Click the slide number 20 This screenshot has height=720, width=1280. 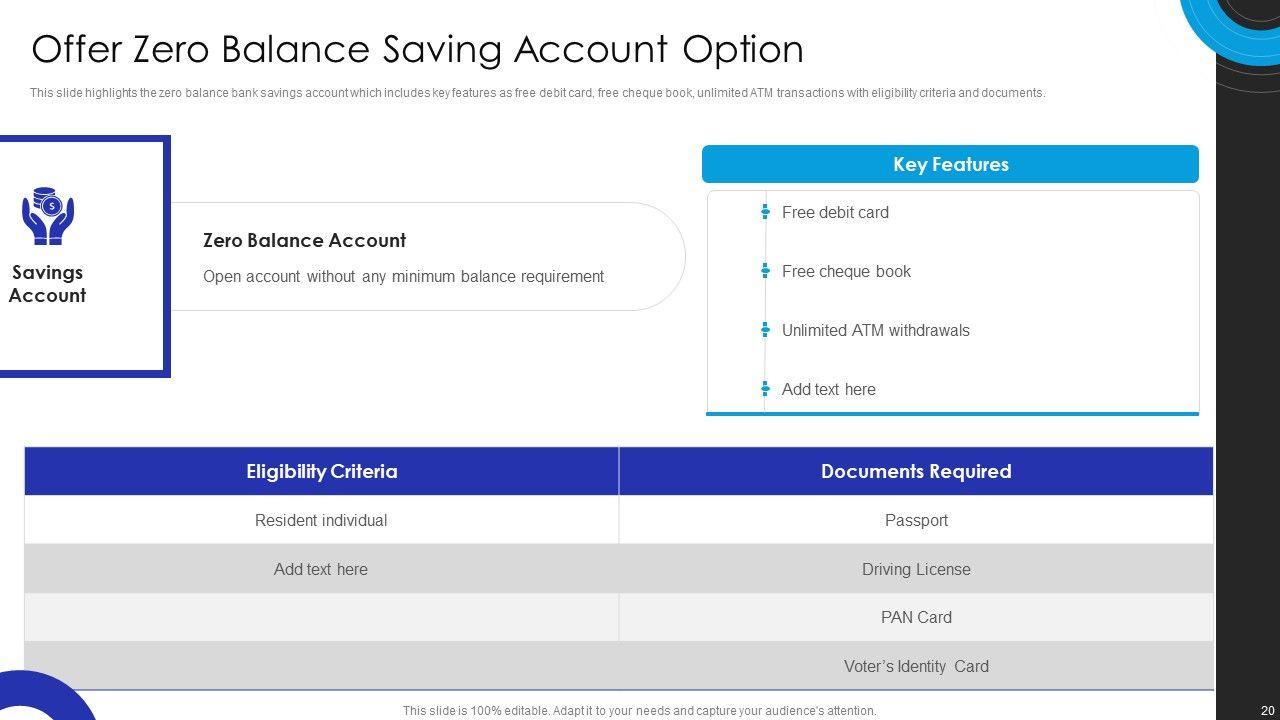[1268, 710]
